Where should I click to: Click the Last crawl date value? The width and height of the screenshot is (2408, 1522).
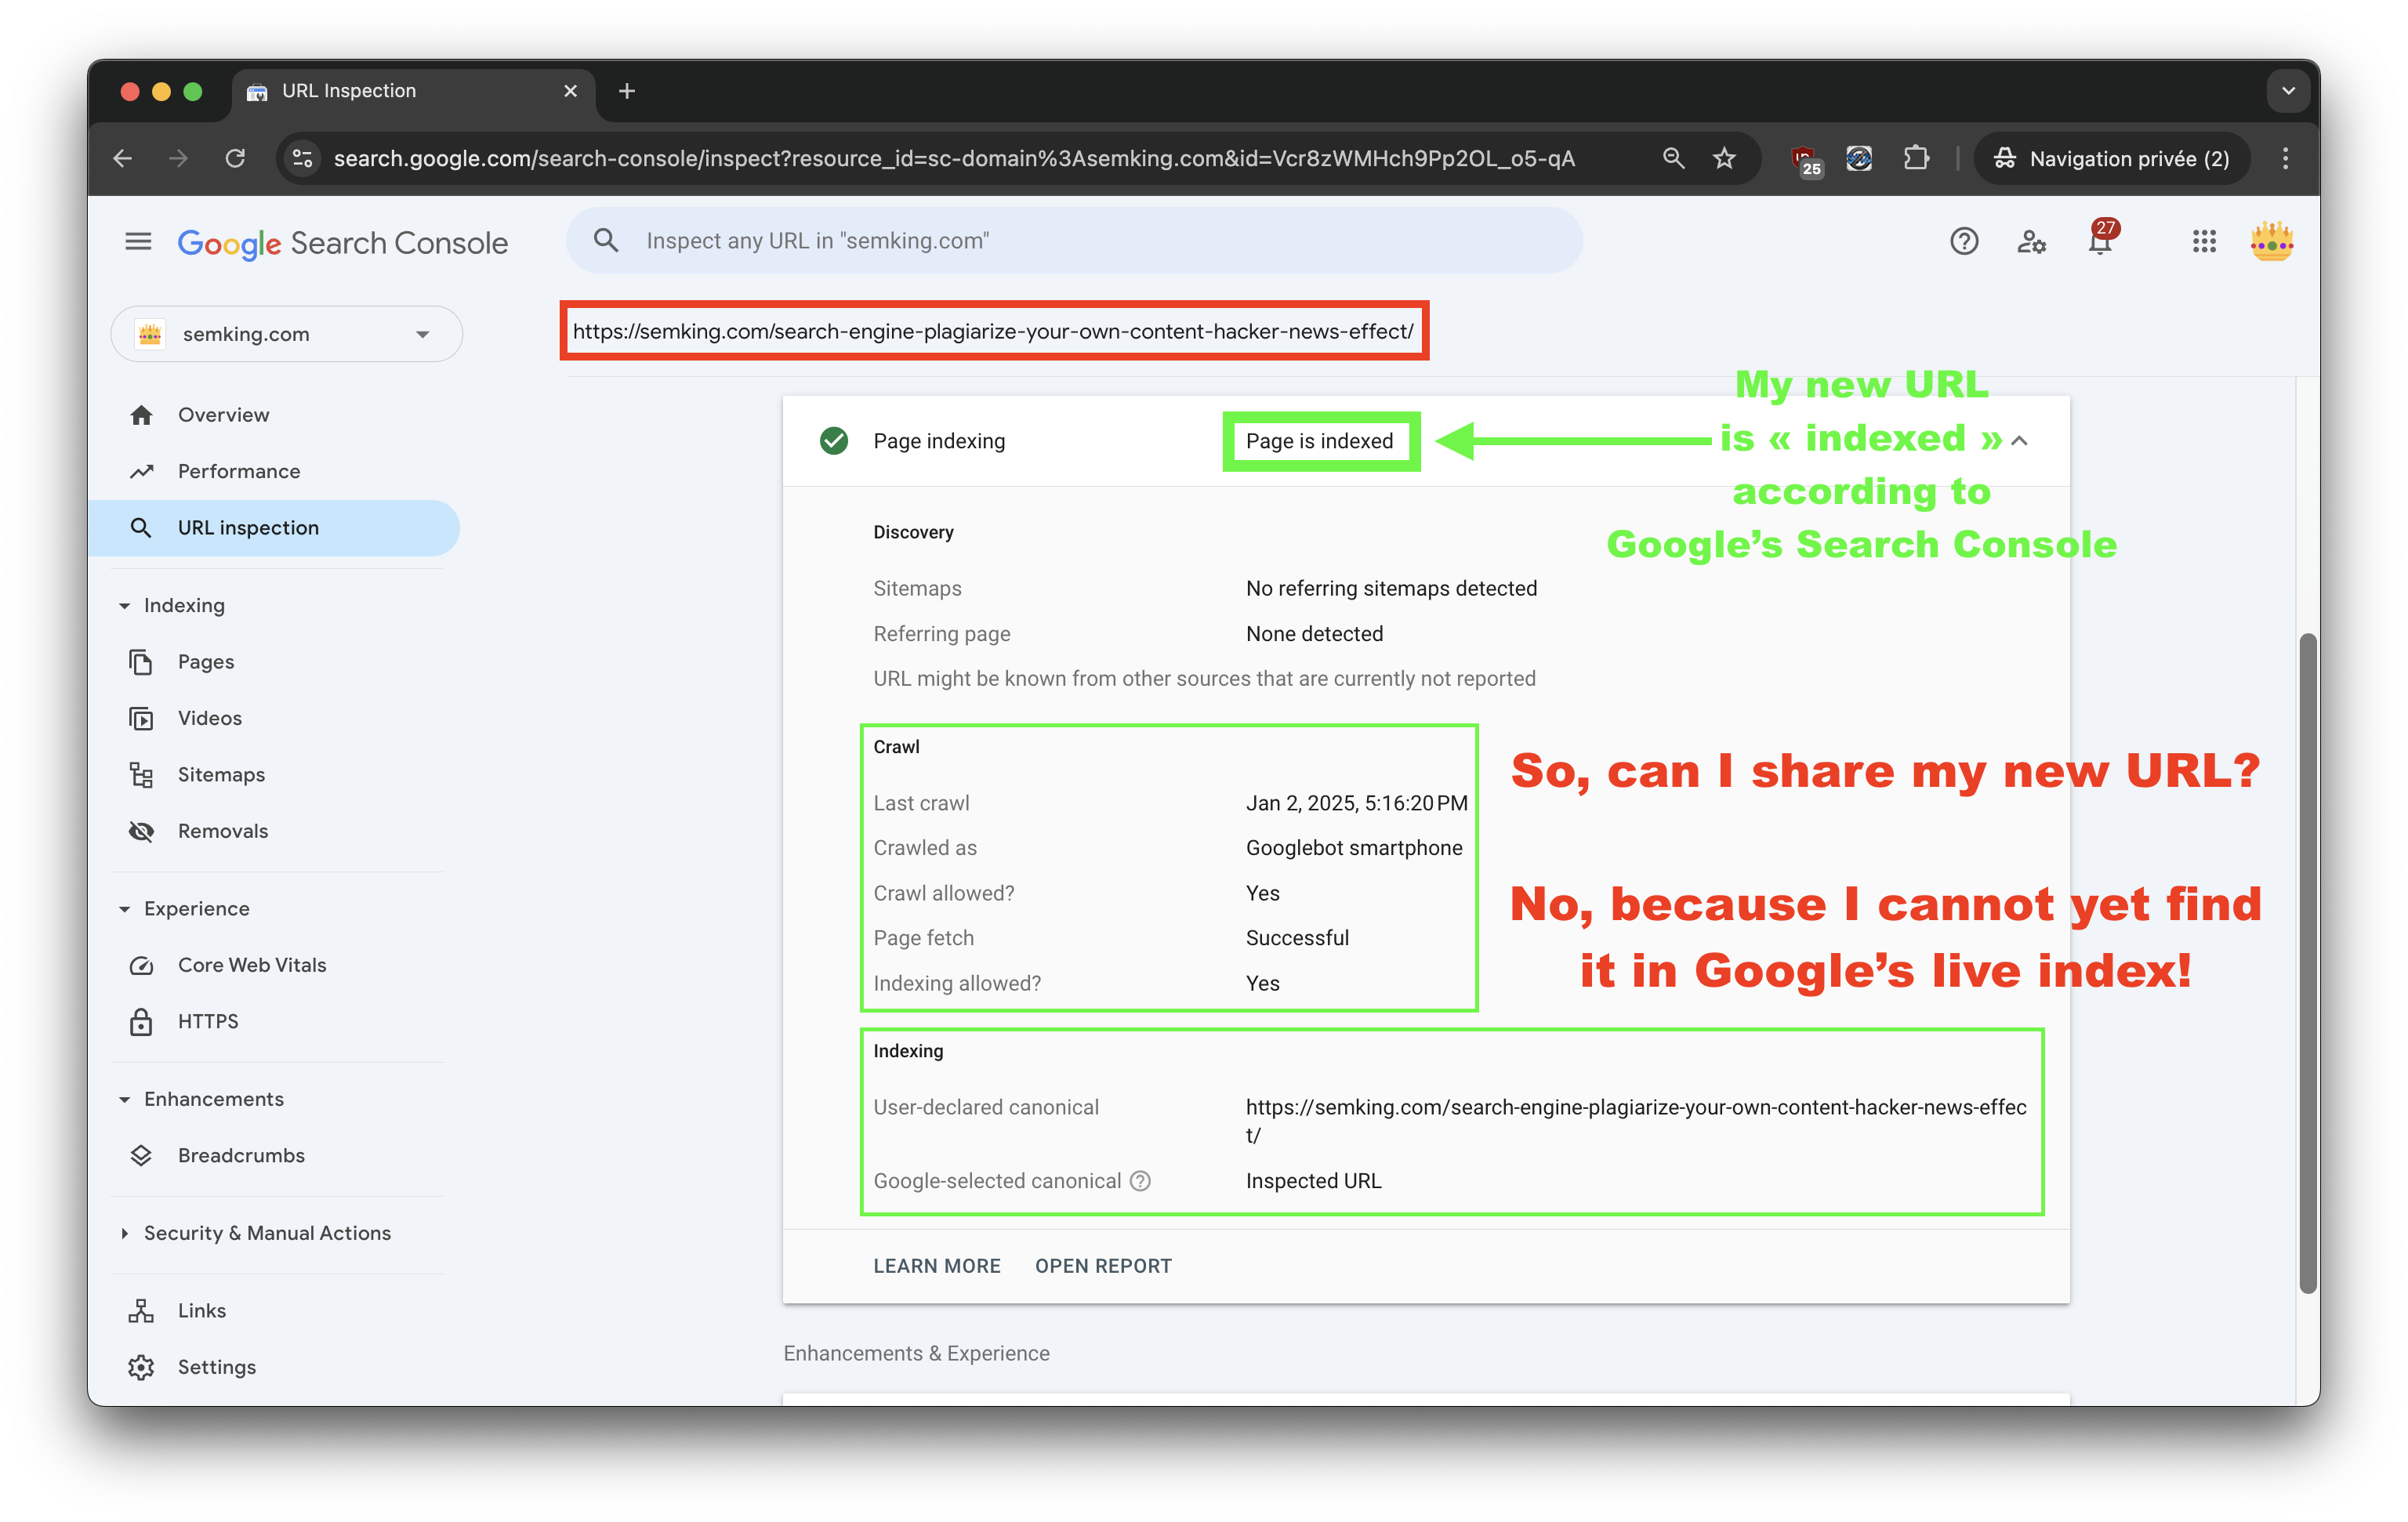click(x=1356, y=803)
